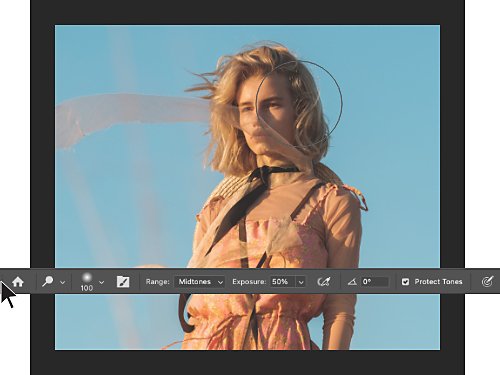Open the Range Midtones dropdown

pyautogui.click(x=200, y=282)
